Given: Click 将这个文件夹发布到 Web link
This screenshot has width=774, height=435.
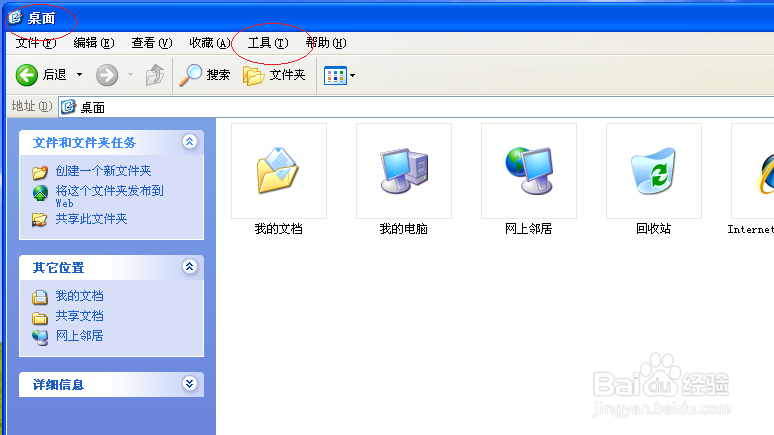Looking at the screenshot, I should point(110,196).
